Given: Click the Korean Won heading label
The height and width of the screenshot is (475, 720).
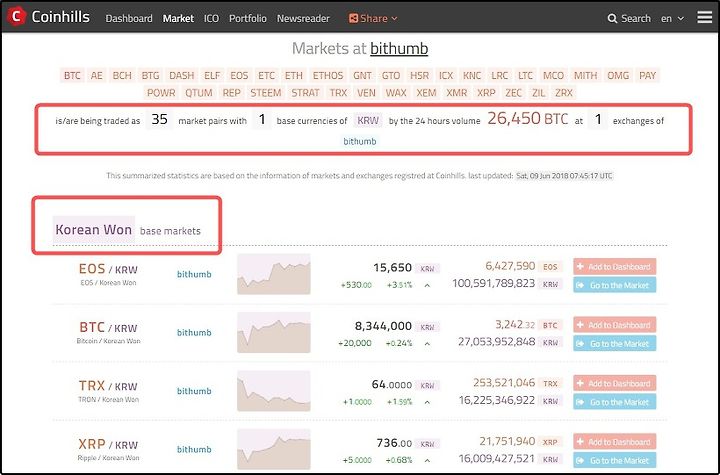Looking at the screenshot, I should click(x=94, y=230).
